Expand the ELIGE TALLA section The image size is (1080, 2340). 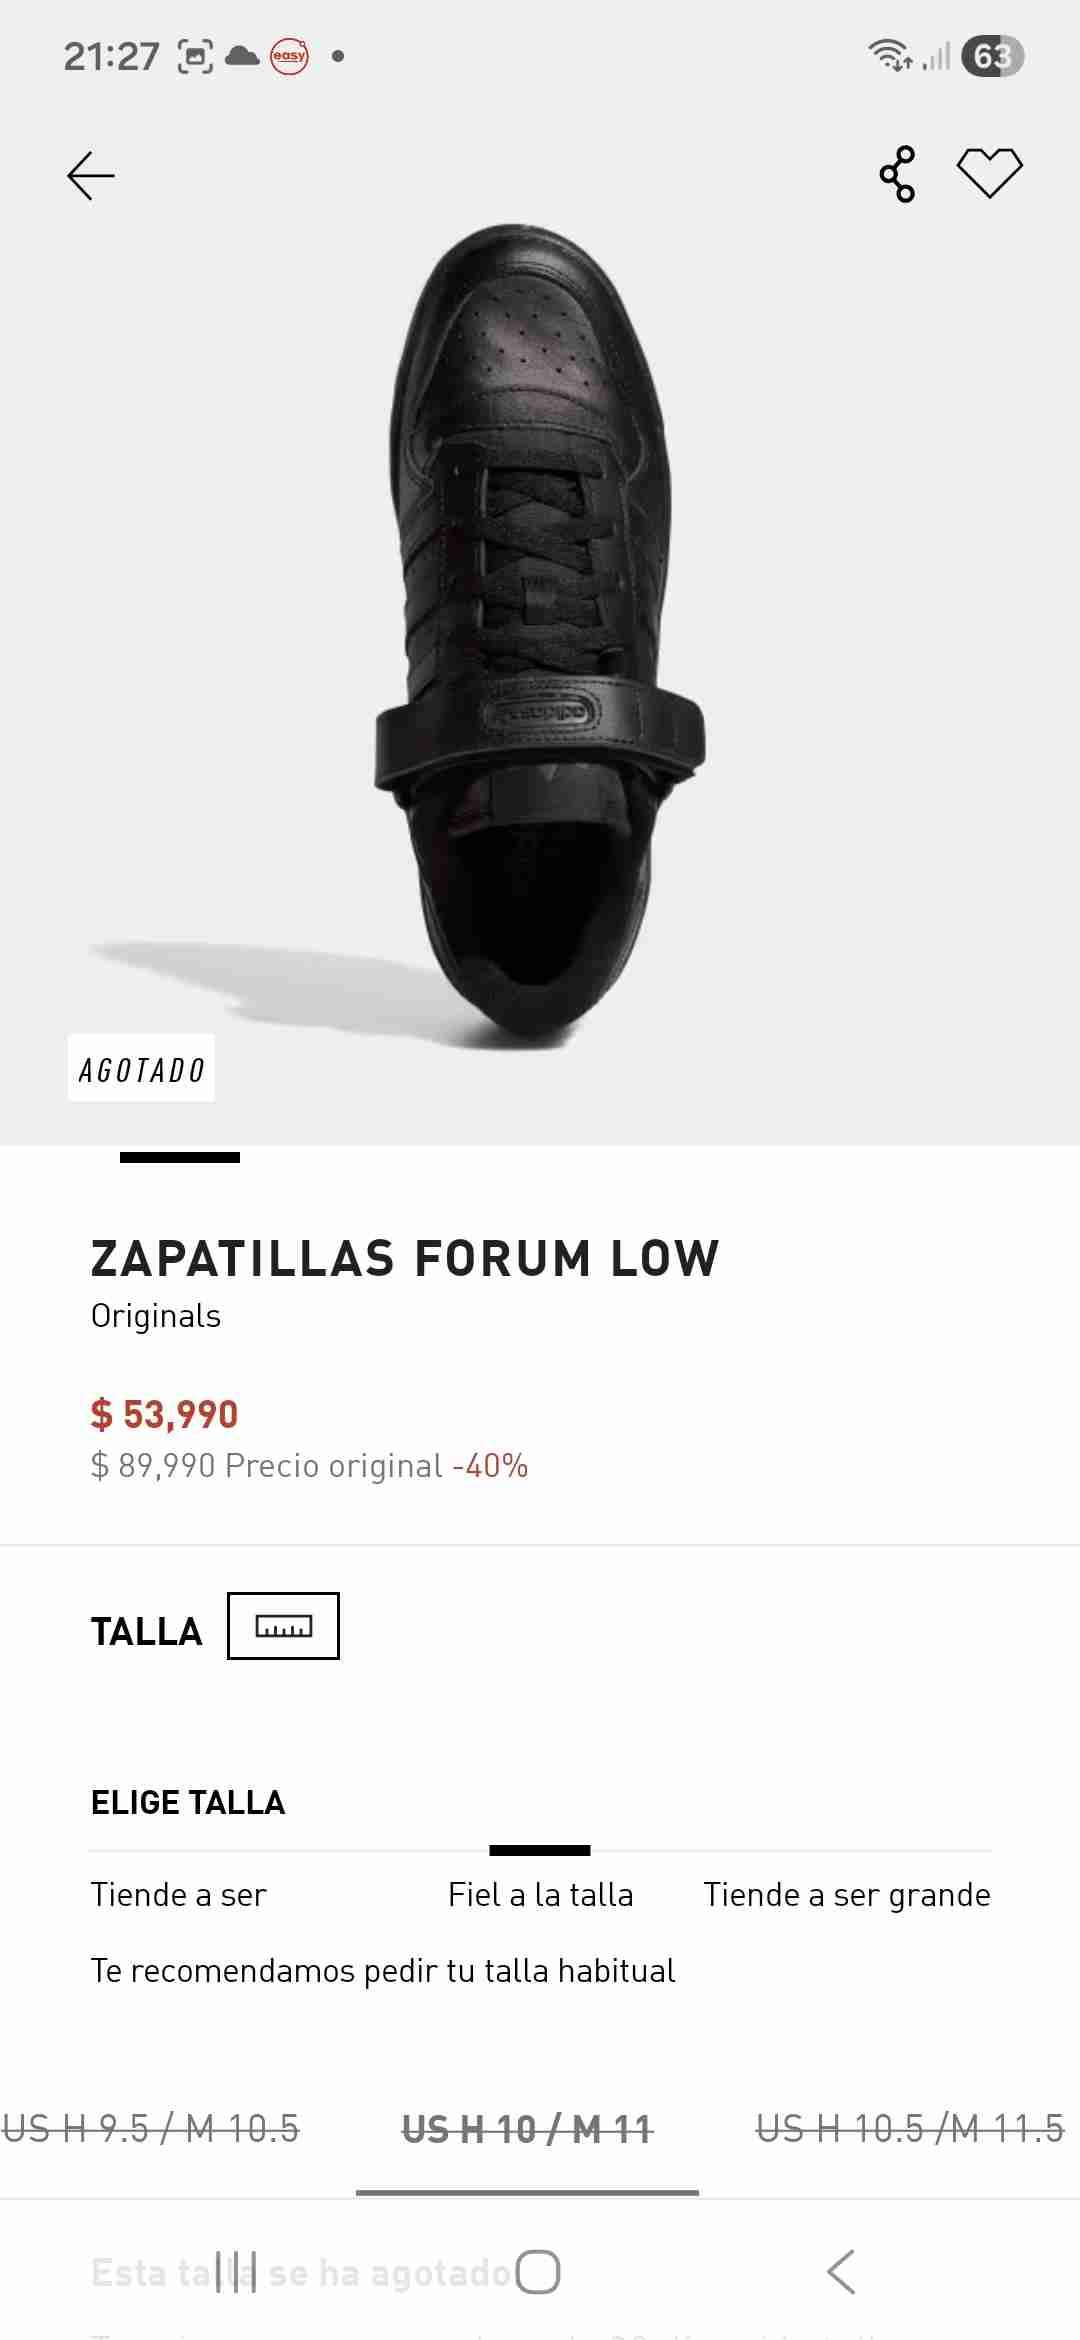point(187,1802)
